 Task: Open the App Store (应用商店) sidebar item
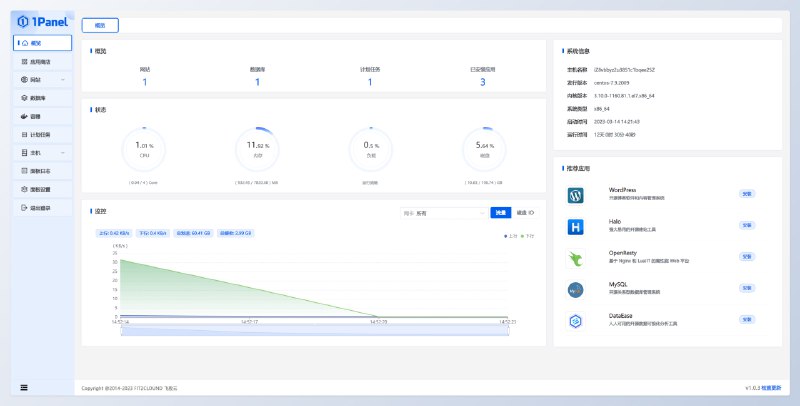(42, 62)
